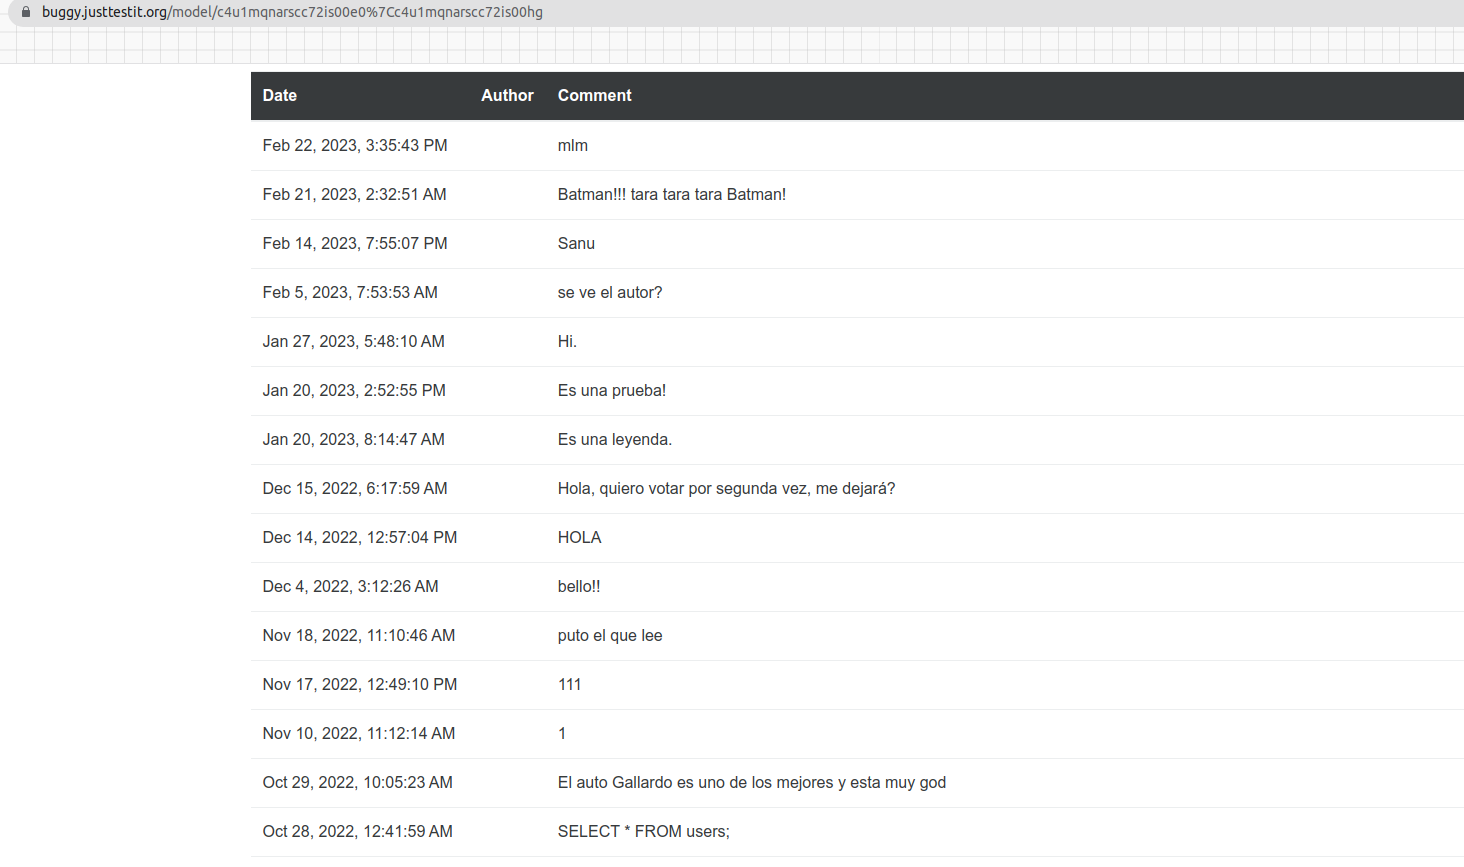Click the date 'Nov 10, 2022, 11:12:14 AM'

[359, 733]
